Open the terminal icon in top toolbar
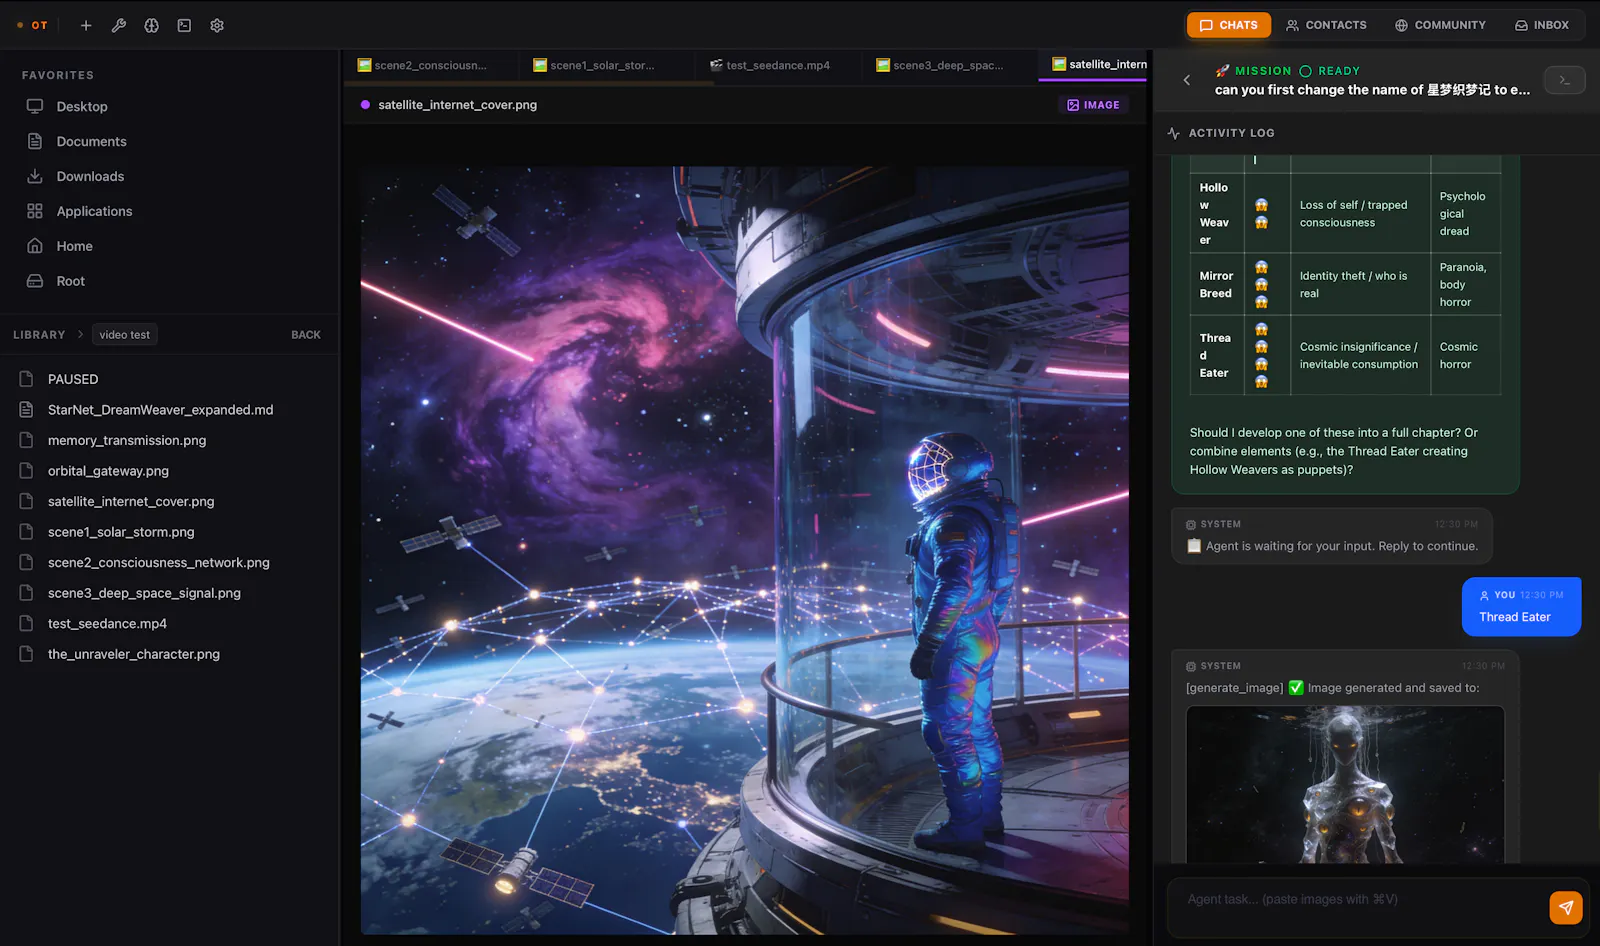The width and height of the screenshot is (1600, 946). pyautogui.click(x=184, y=25)
